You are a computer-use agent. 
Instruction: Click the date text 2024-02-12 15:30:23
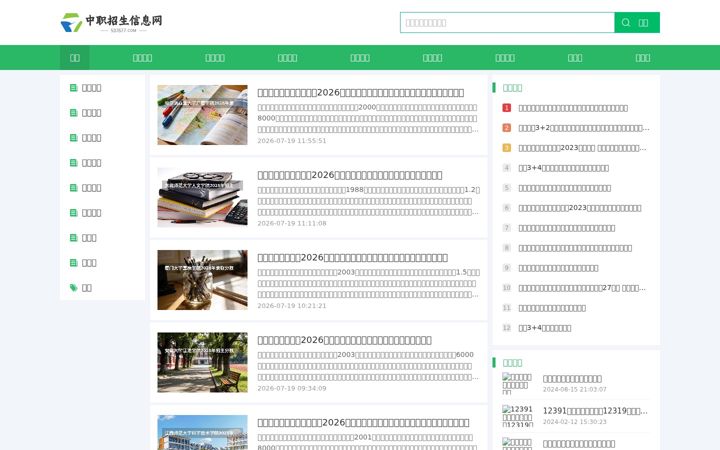click(574, 422)
